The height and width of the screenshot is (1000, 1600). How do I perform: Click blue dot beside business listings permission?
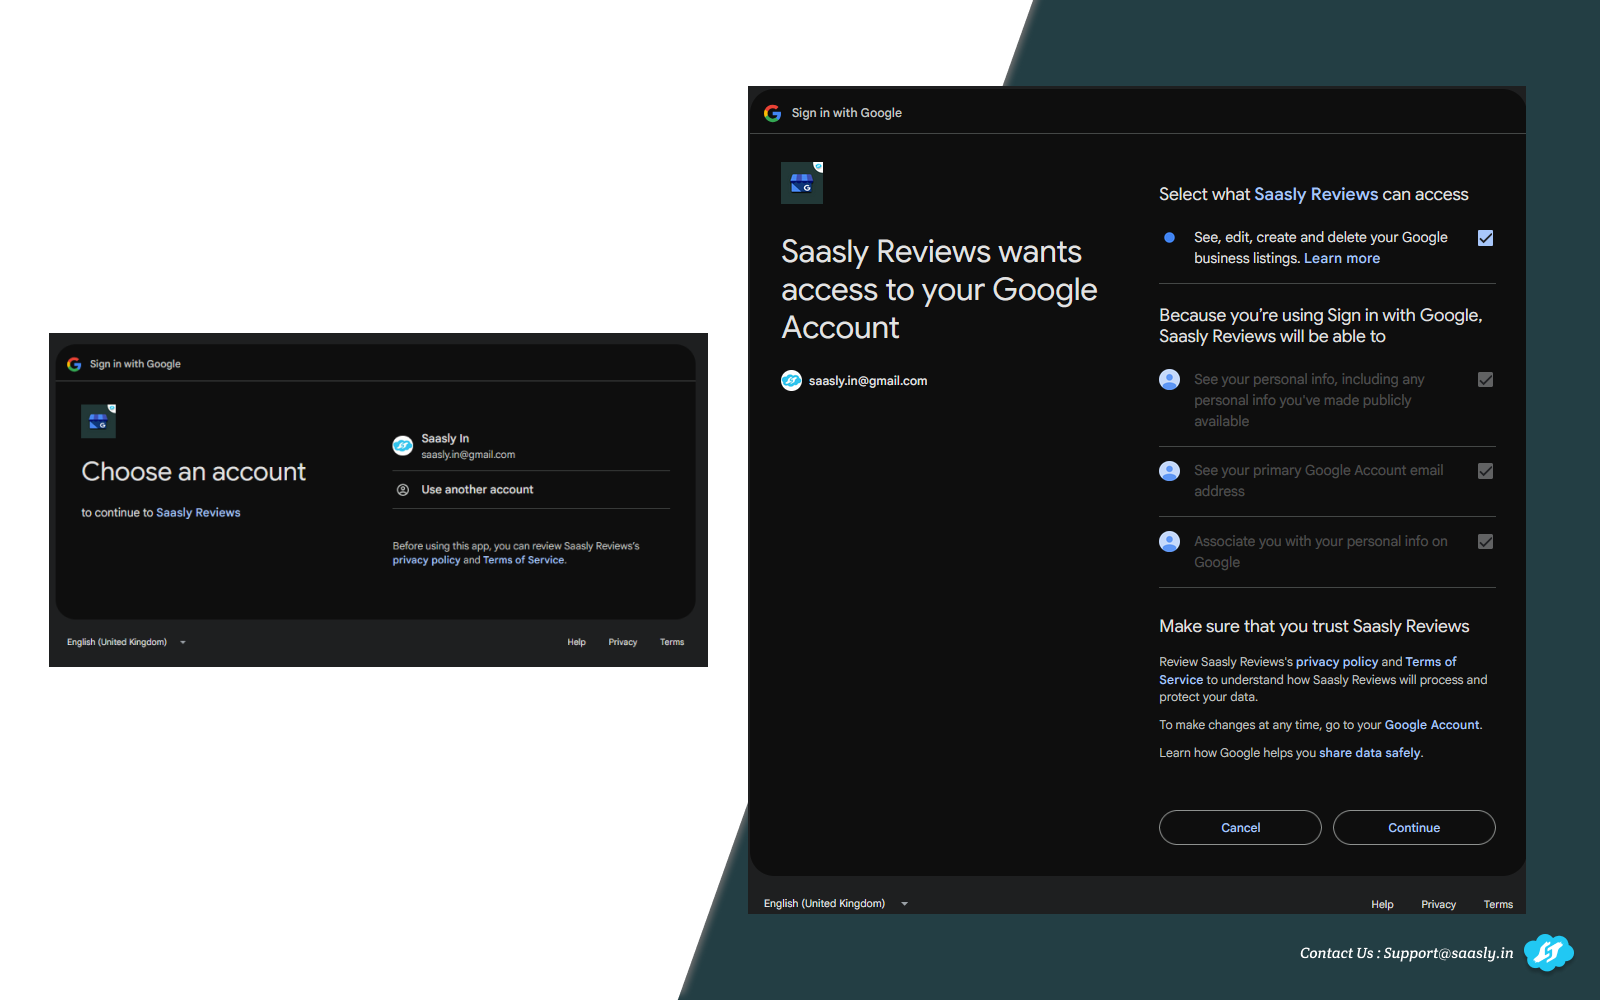pyautogui.click(x=1169, y=237)
